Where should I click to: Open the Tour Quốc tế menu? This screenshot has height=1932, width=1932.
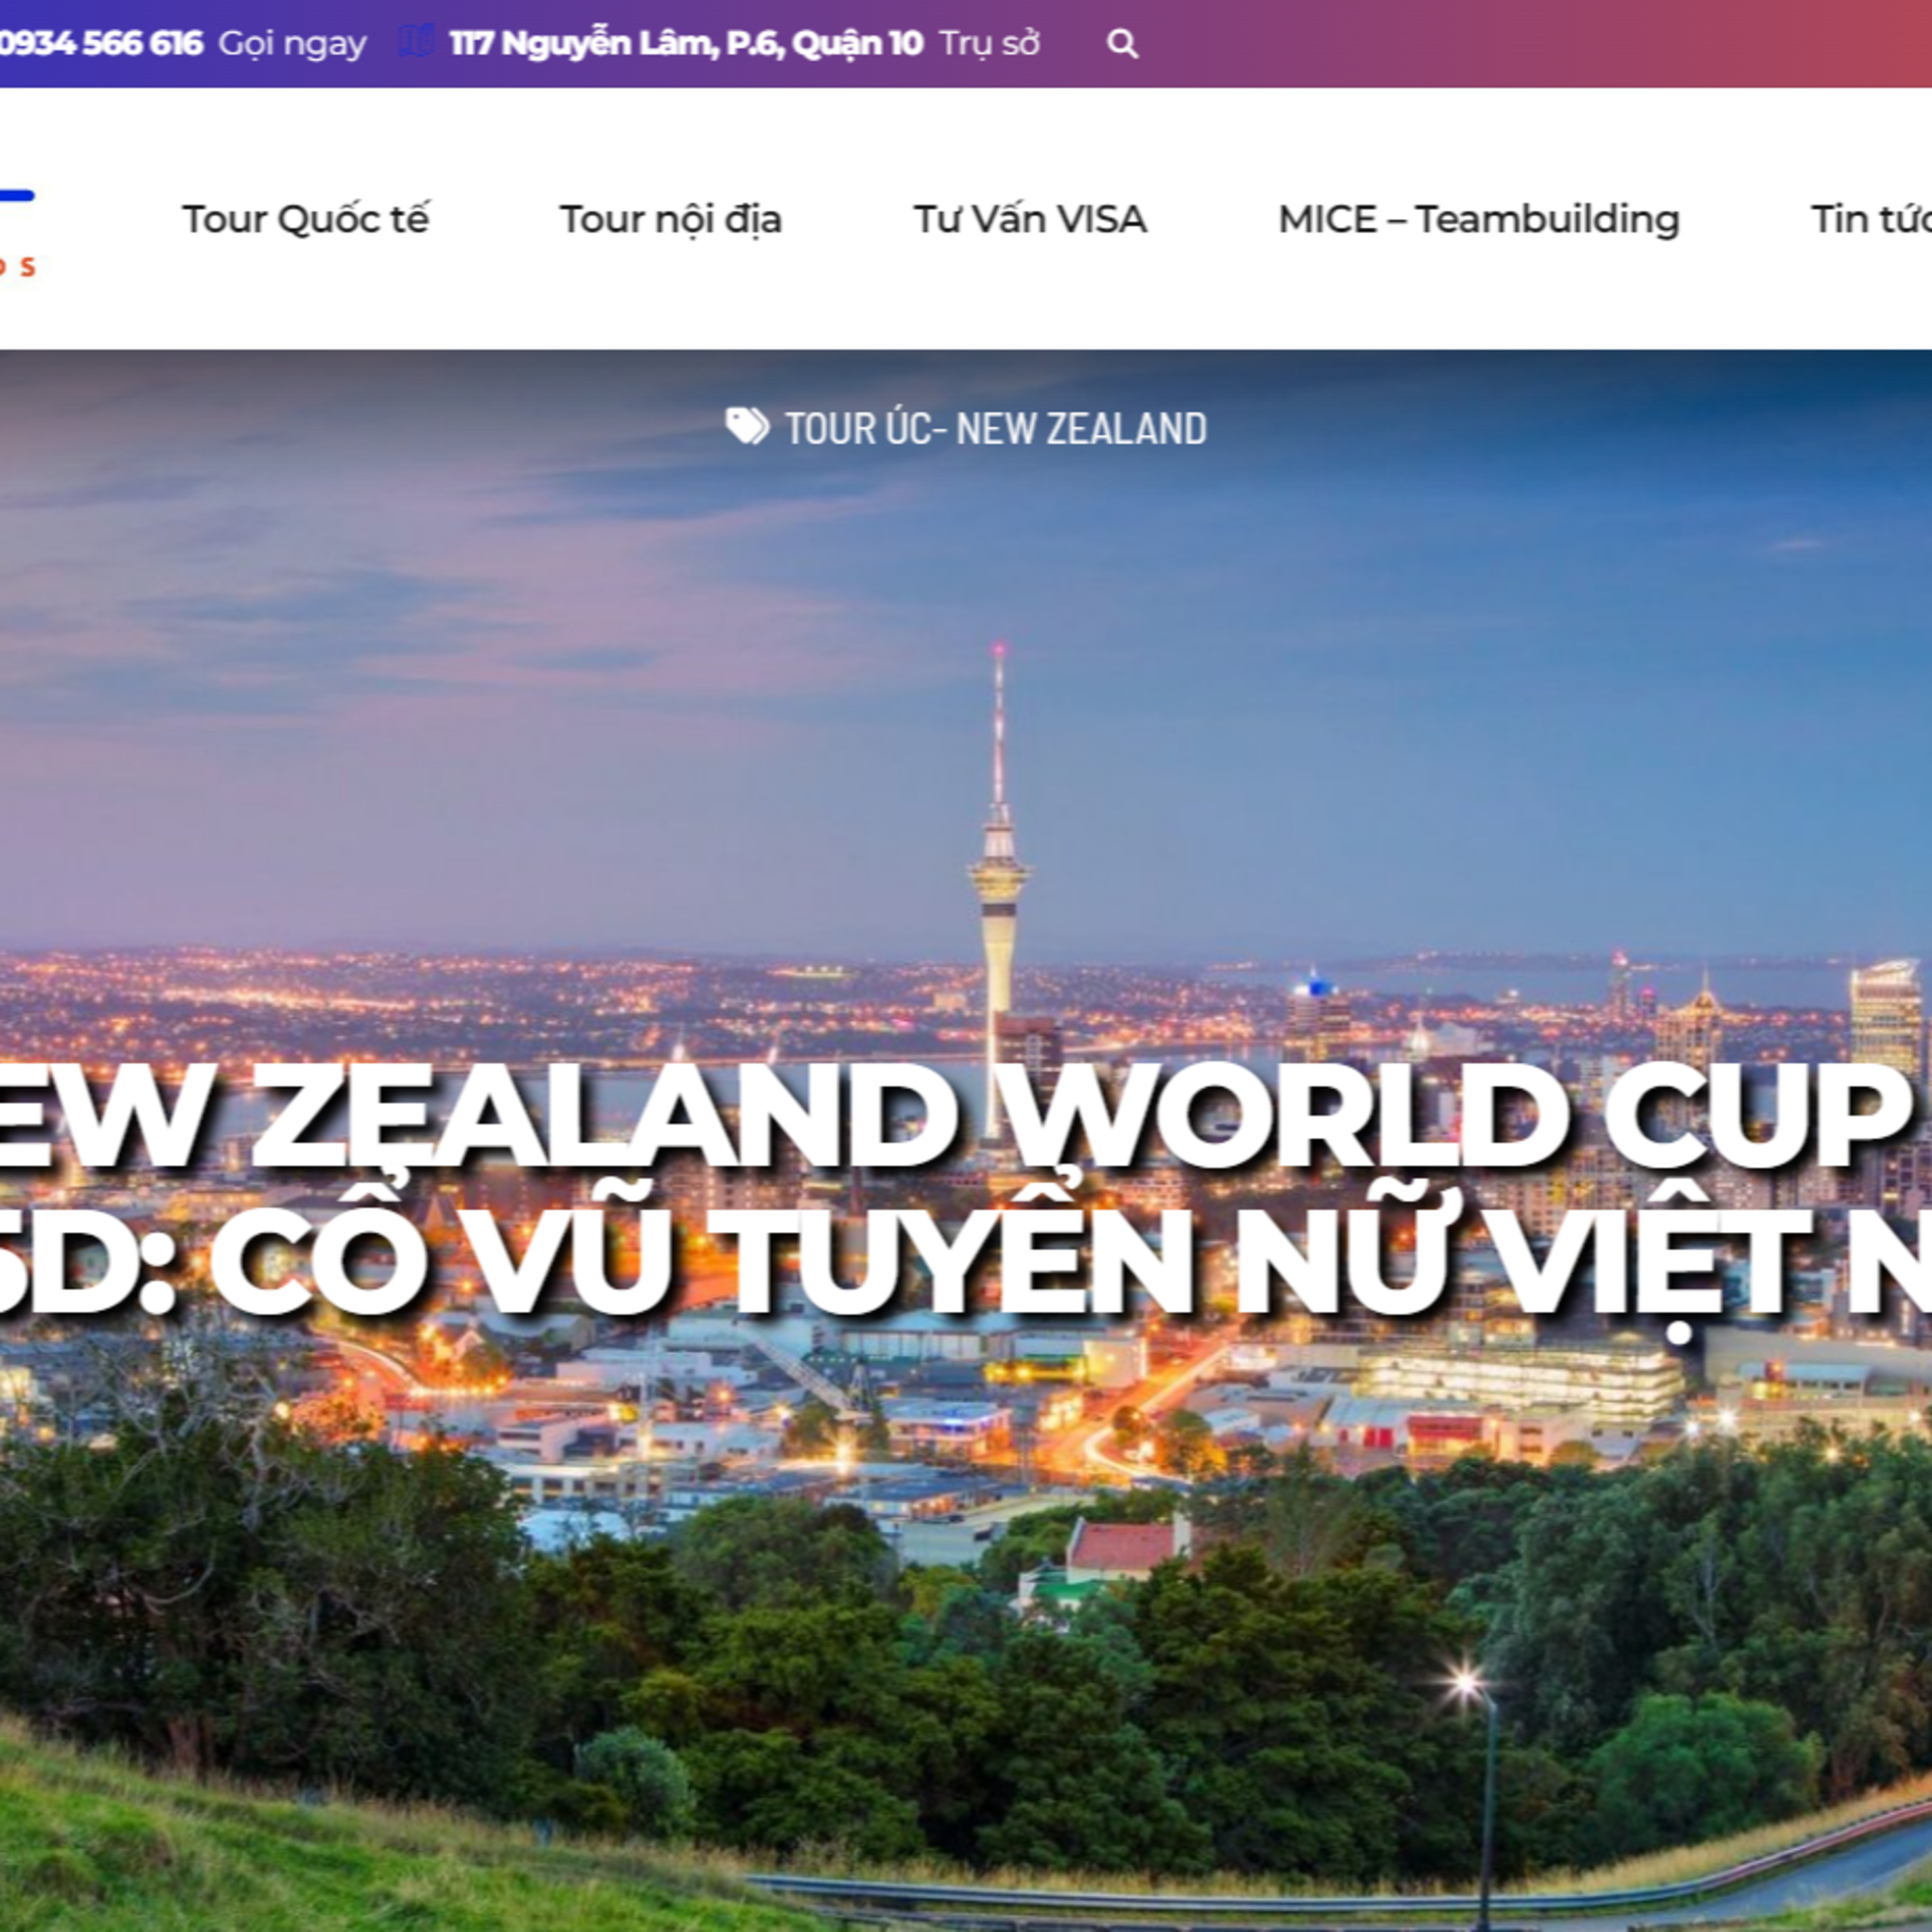pyautogui.click(x=305, y=220)
